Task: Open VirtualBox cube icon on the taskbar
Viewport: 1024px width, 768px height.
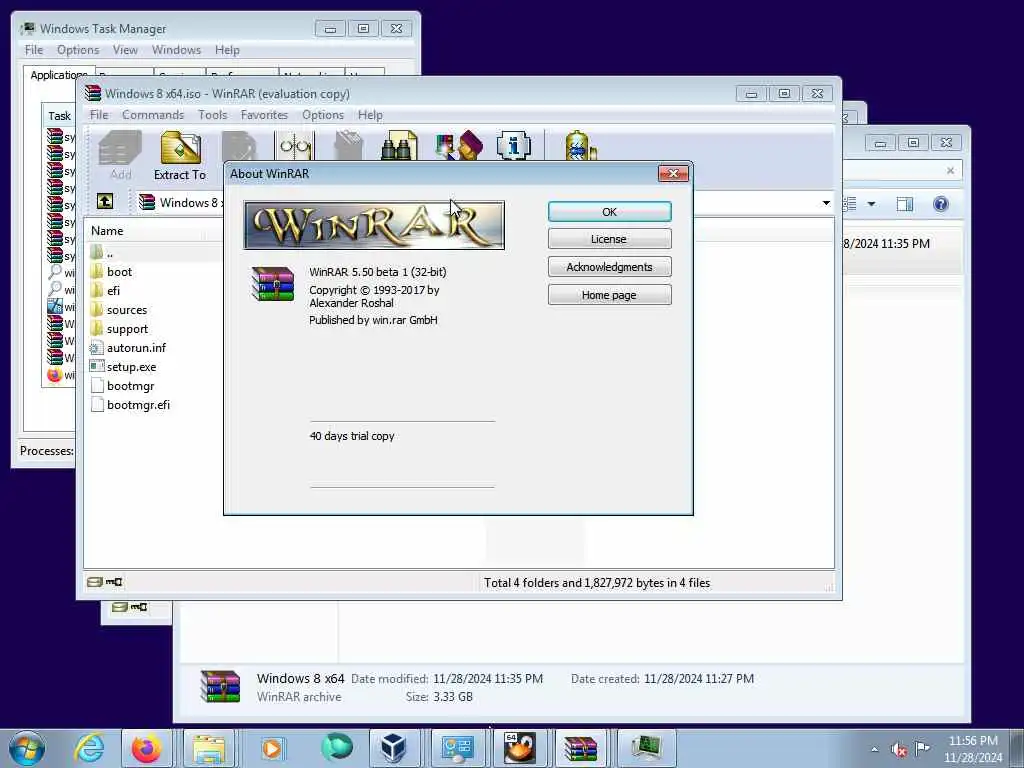Action: tap(394, 748)
